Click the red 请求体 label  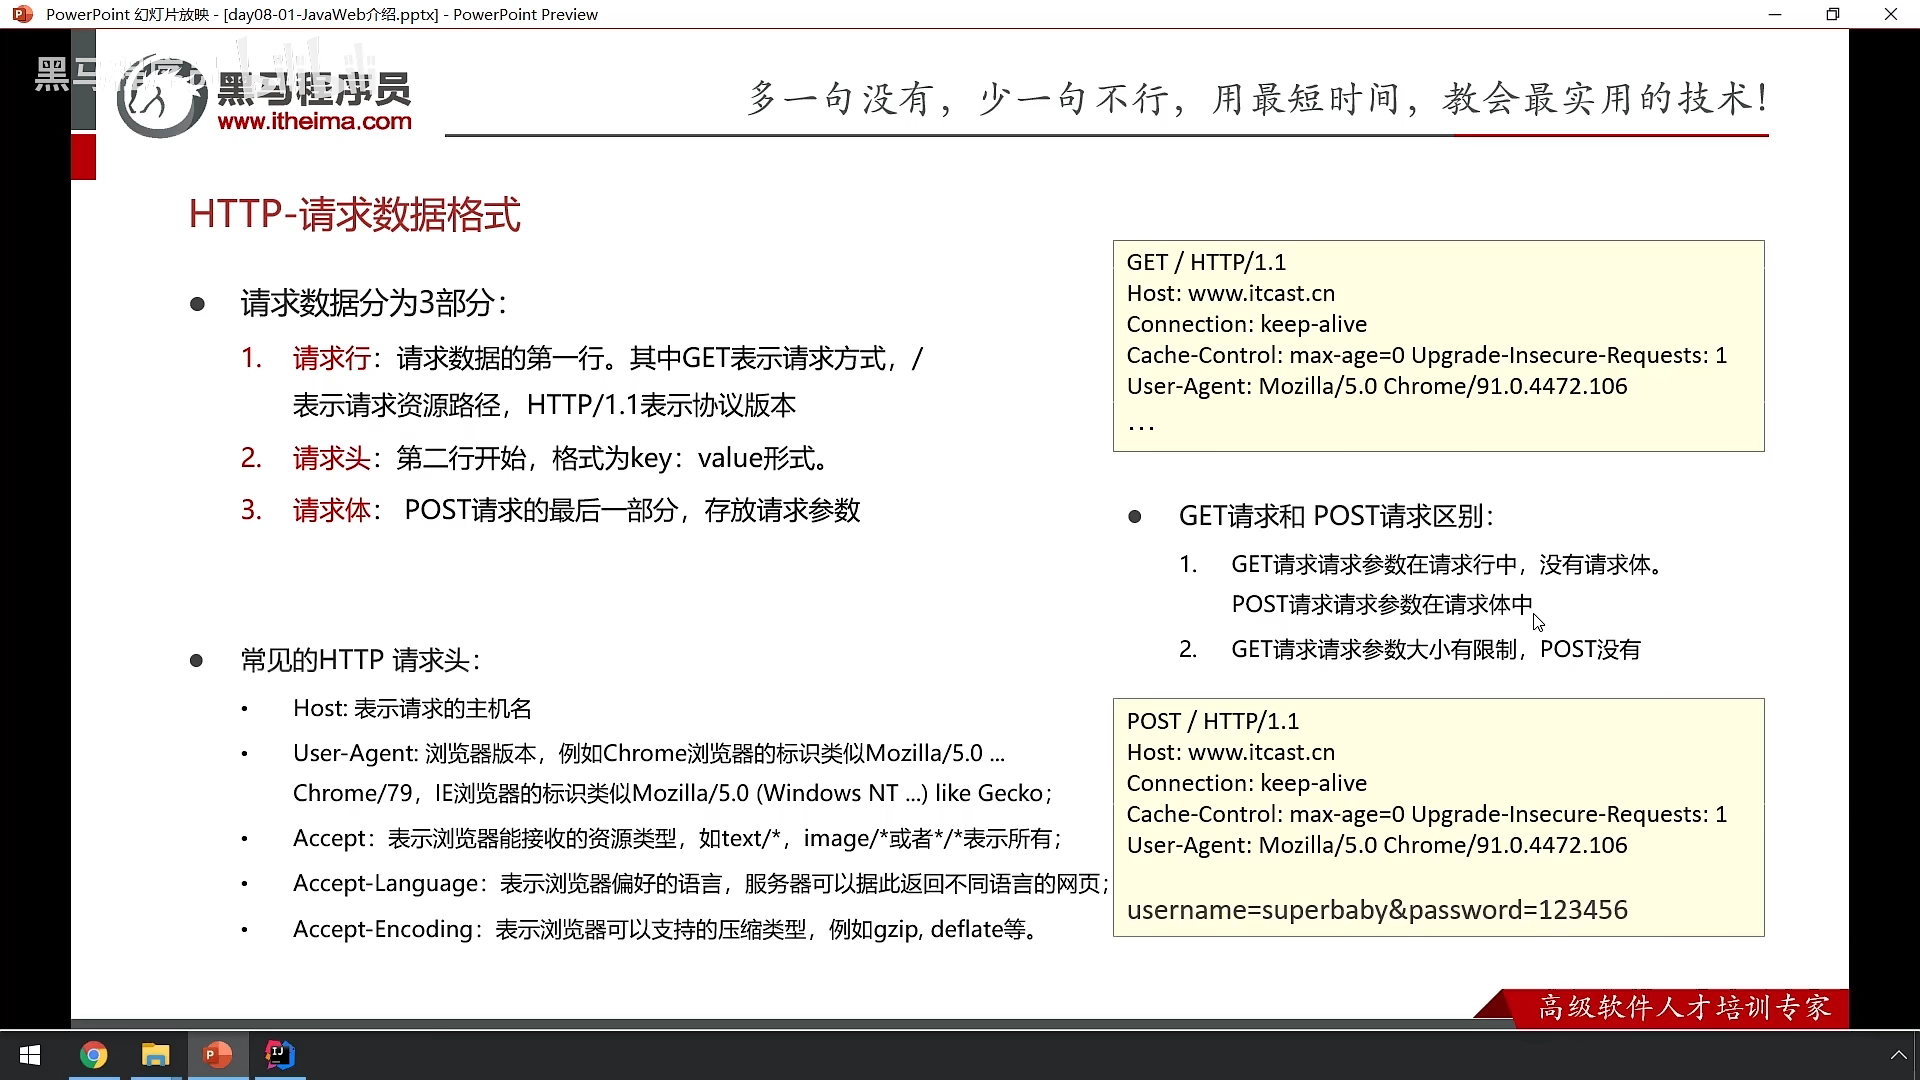pyautogui.click(x=331, y=510)
